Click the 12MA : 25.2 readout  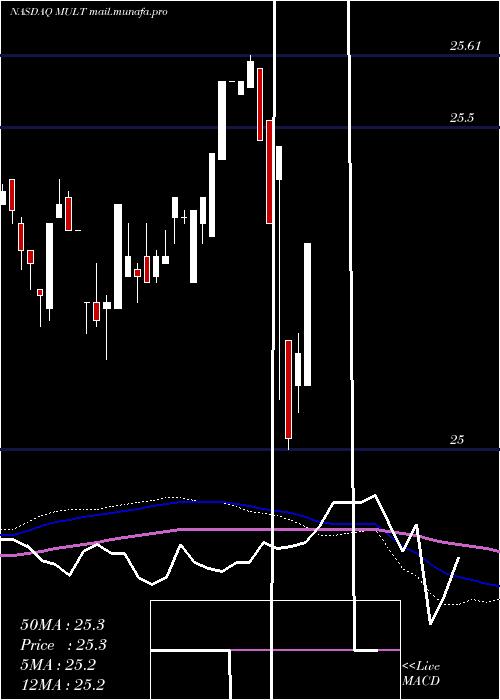pyautogui.click(x=62, y=685)
